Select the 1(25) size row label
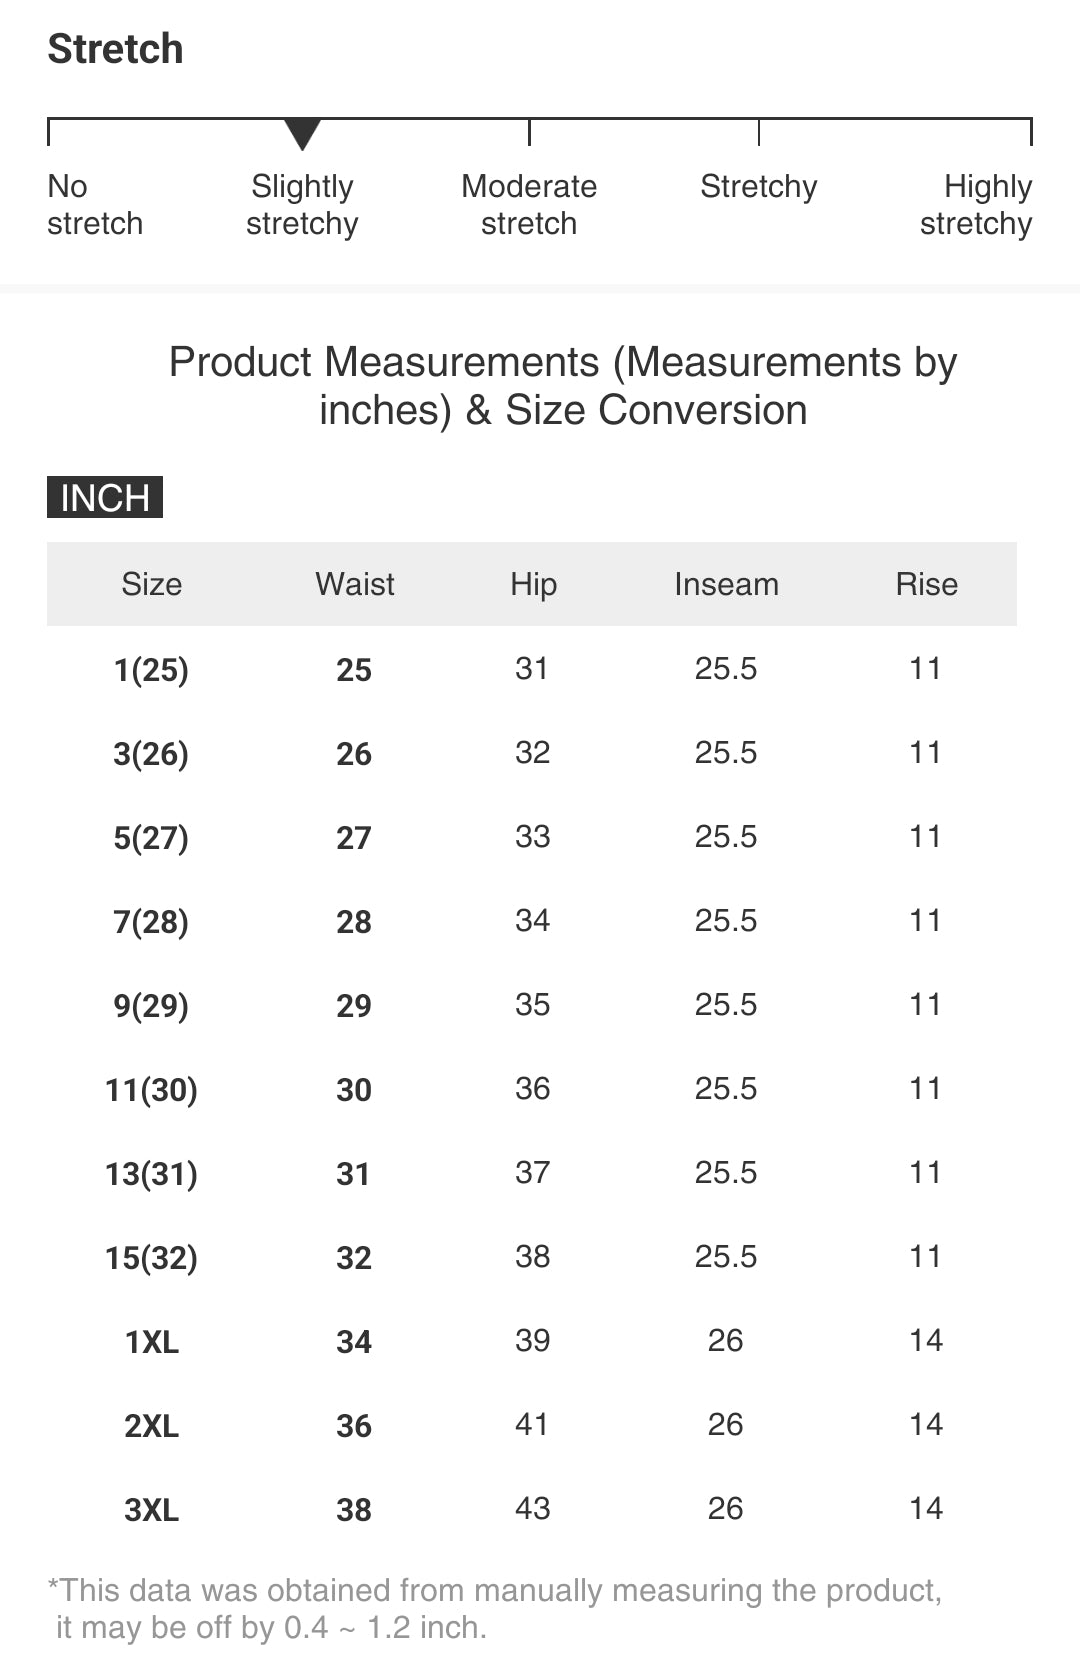Screen dimensions: 1080x1669 (x=151, y=669)
